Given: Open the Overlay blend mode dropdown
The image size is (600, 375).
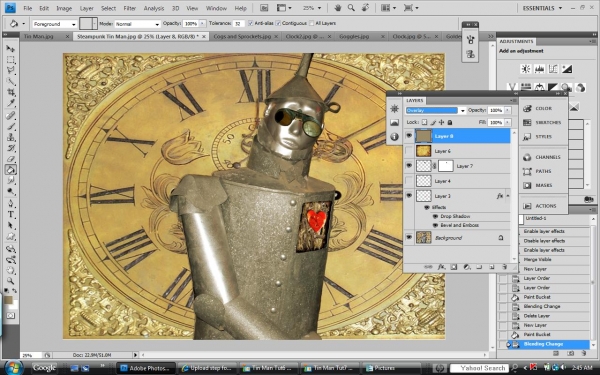Looking at the screenshot, I should pos(462,111).
